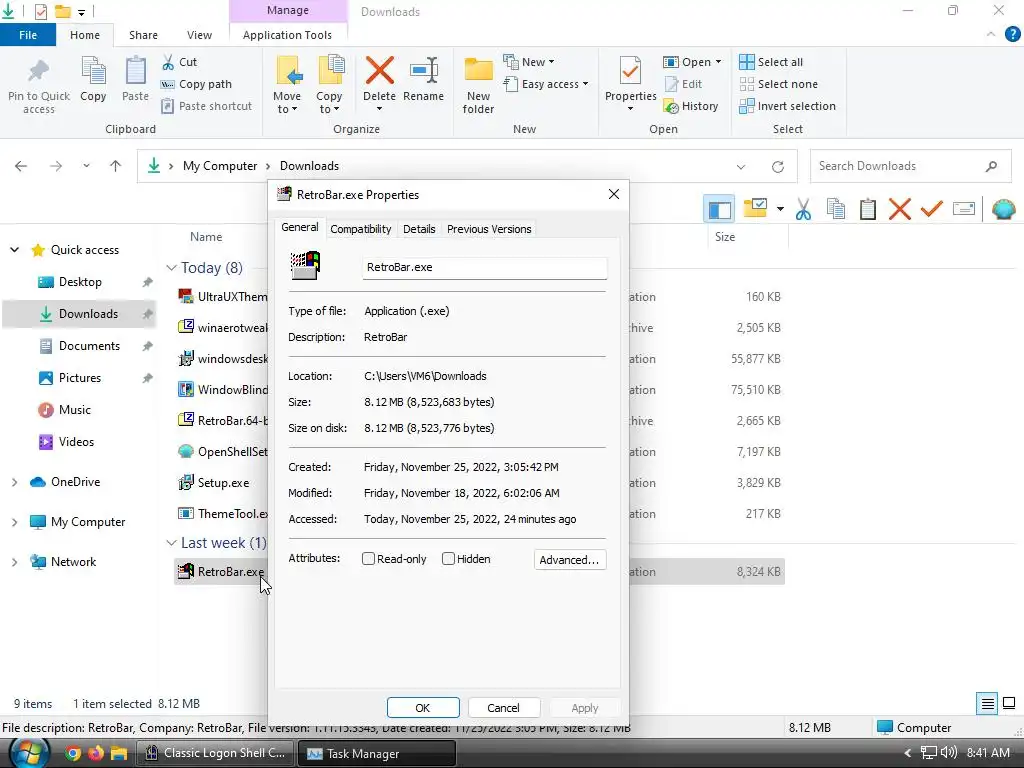Open History in ribbon
The image size is (1024, 768).
(691, 106)
